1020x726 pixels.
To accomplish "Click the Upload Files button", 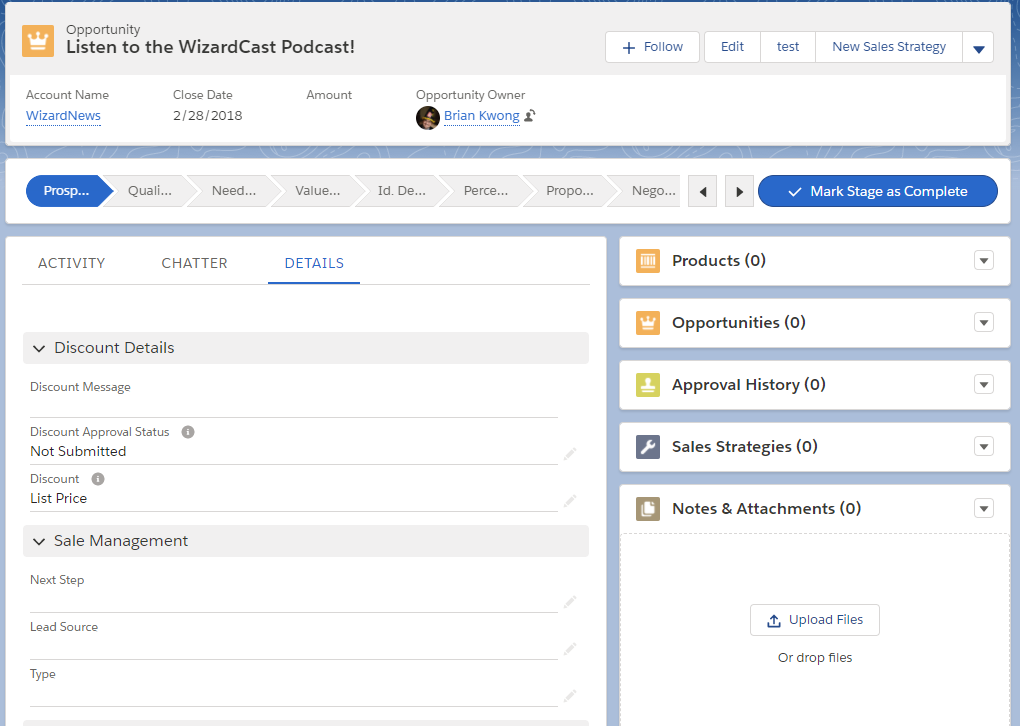I will (814, 620).
